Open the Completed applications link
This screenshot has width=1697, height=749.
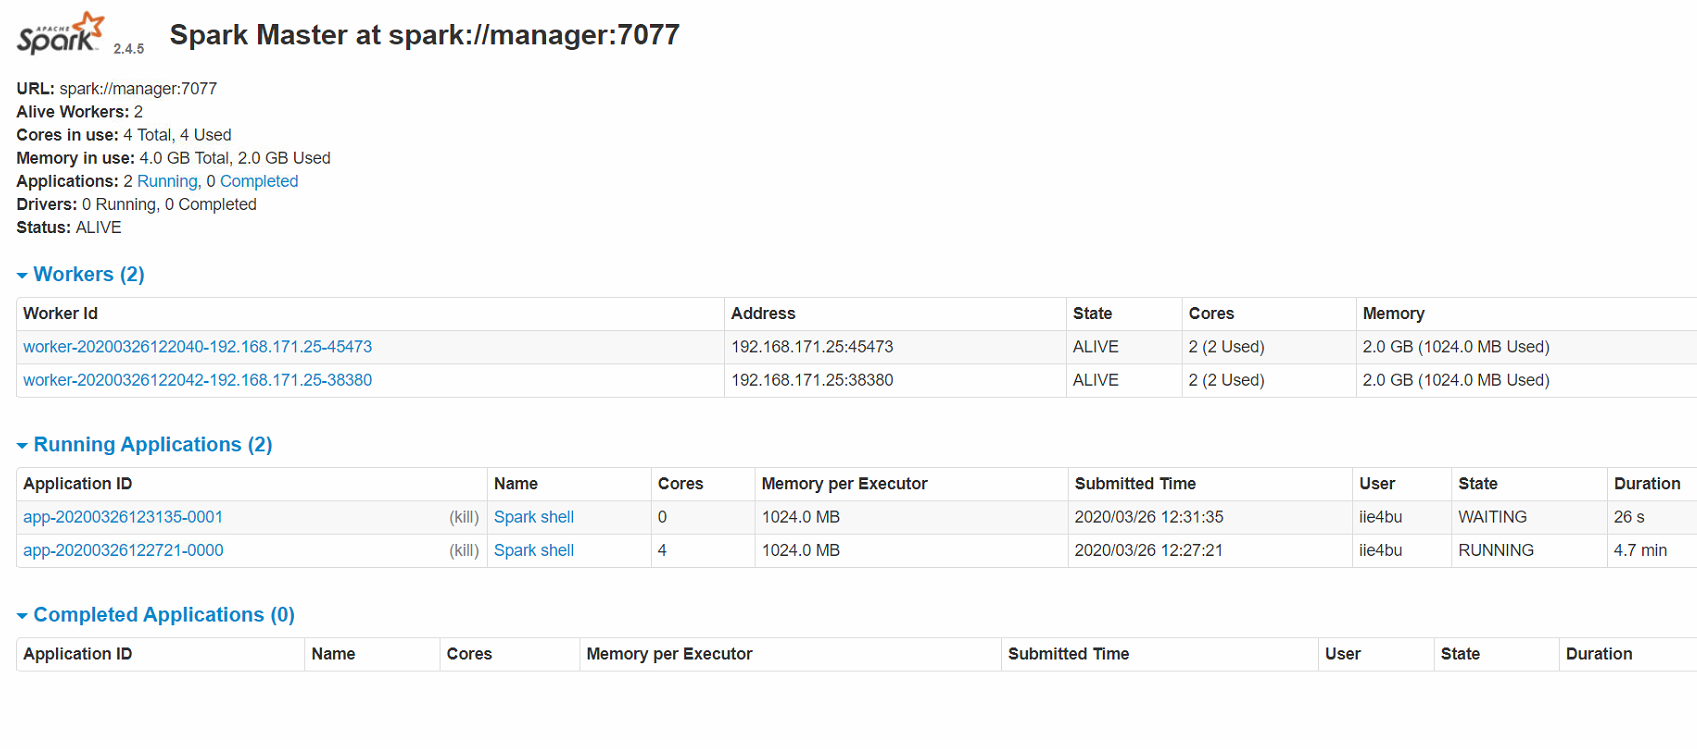point(259,181)
